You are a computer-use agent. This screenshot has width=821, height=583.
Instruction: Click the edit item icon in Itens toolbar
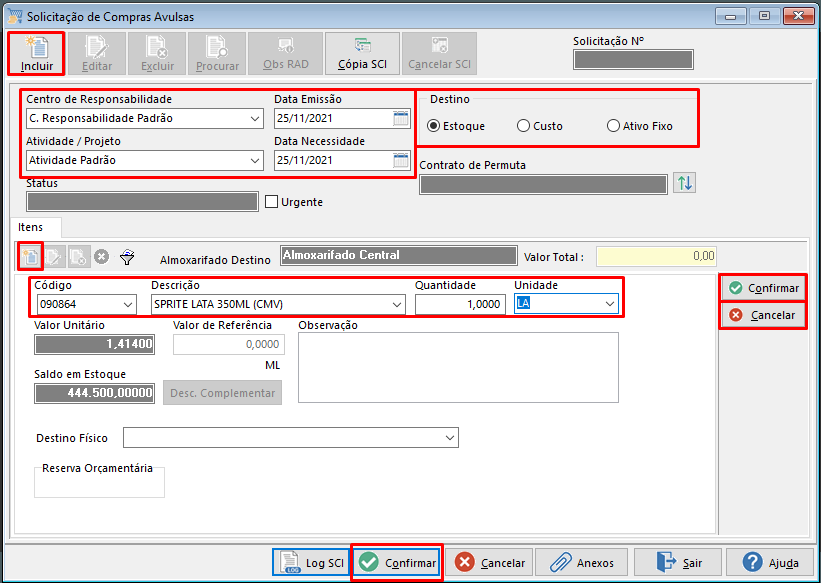(54, 257)
